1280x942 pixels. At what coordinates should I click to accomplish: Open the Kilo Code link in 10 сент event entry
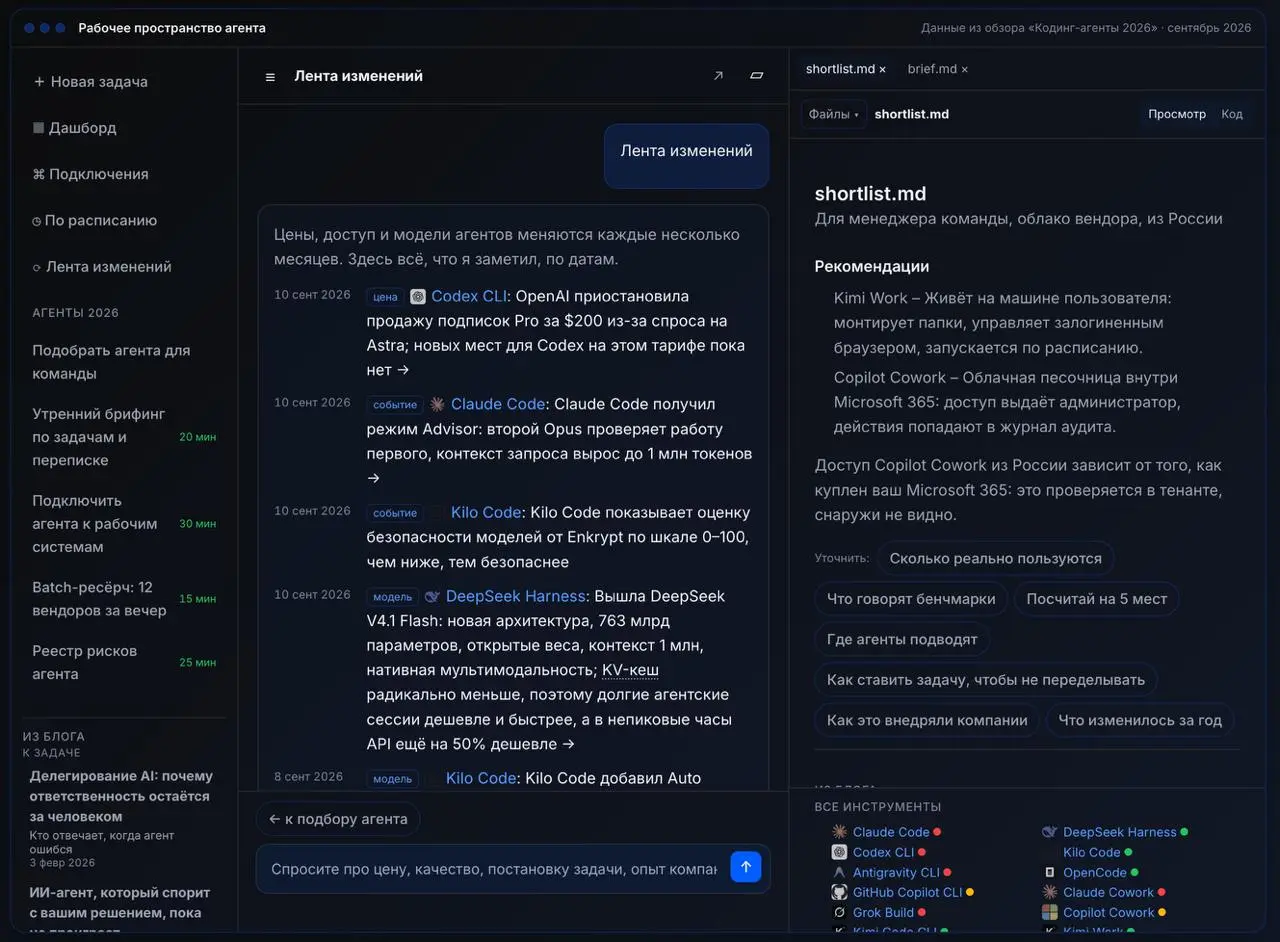tap(486, 513)
